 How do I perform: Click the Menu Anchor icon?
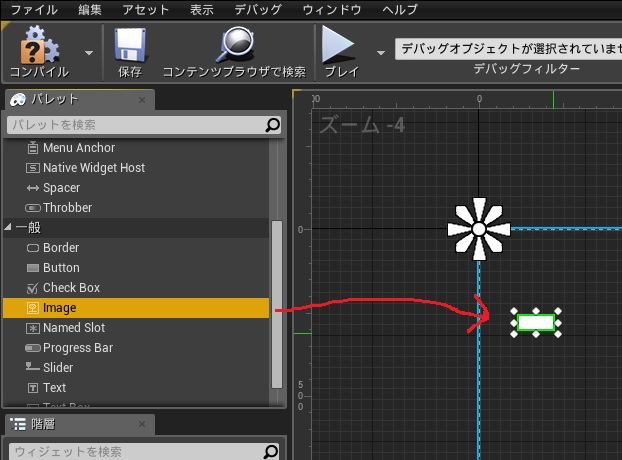coord(33,148)
